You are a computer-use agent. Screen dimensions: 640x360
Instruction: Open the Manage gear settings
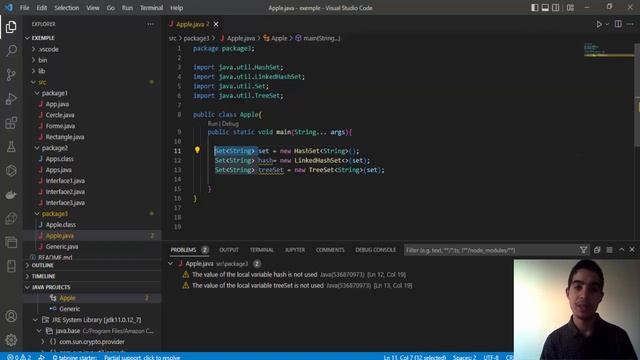coord(11,340)
